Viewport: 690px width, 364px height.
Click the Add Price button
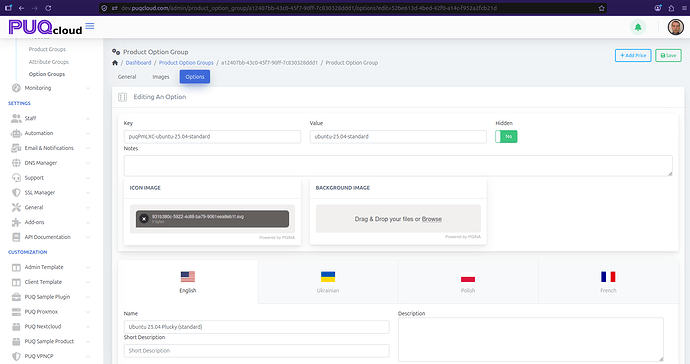point(633,55)
